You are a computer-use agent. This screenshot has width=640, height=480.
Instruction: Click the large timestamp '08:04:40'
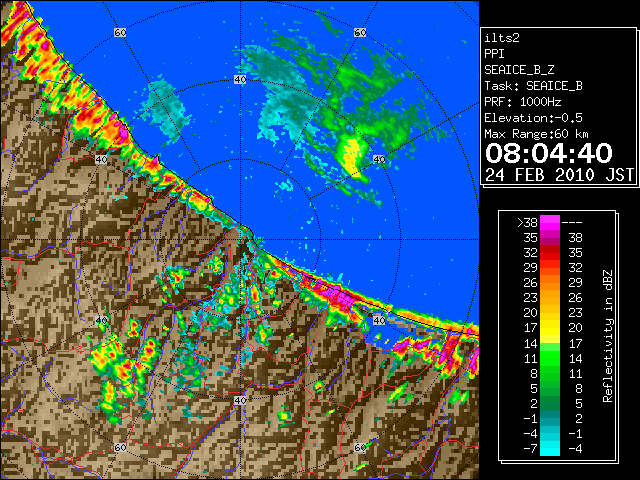point(549,153)
